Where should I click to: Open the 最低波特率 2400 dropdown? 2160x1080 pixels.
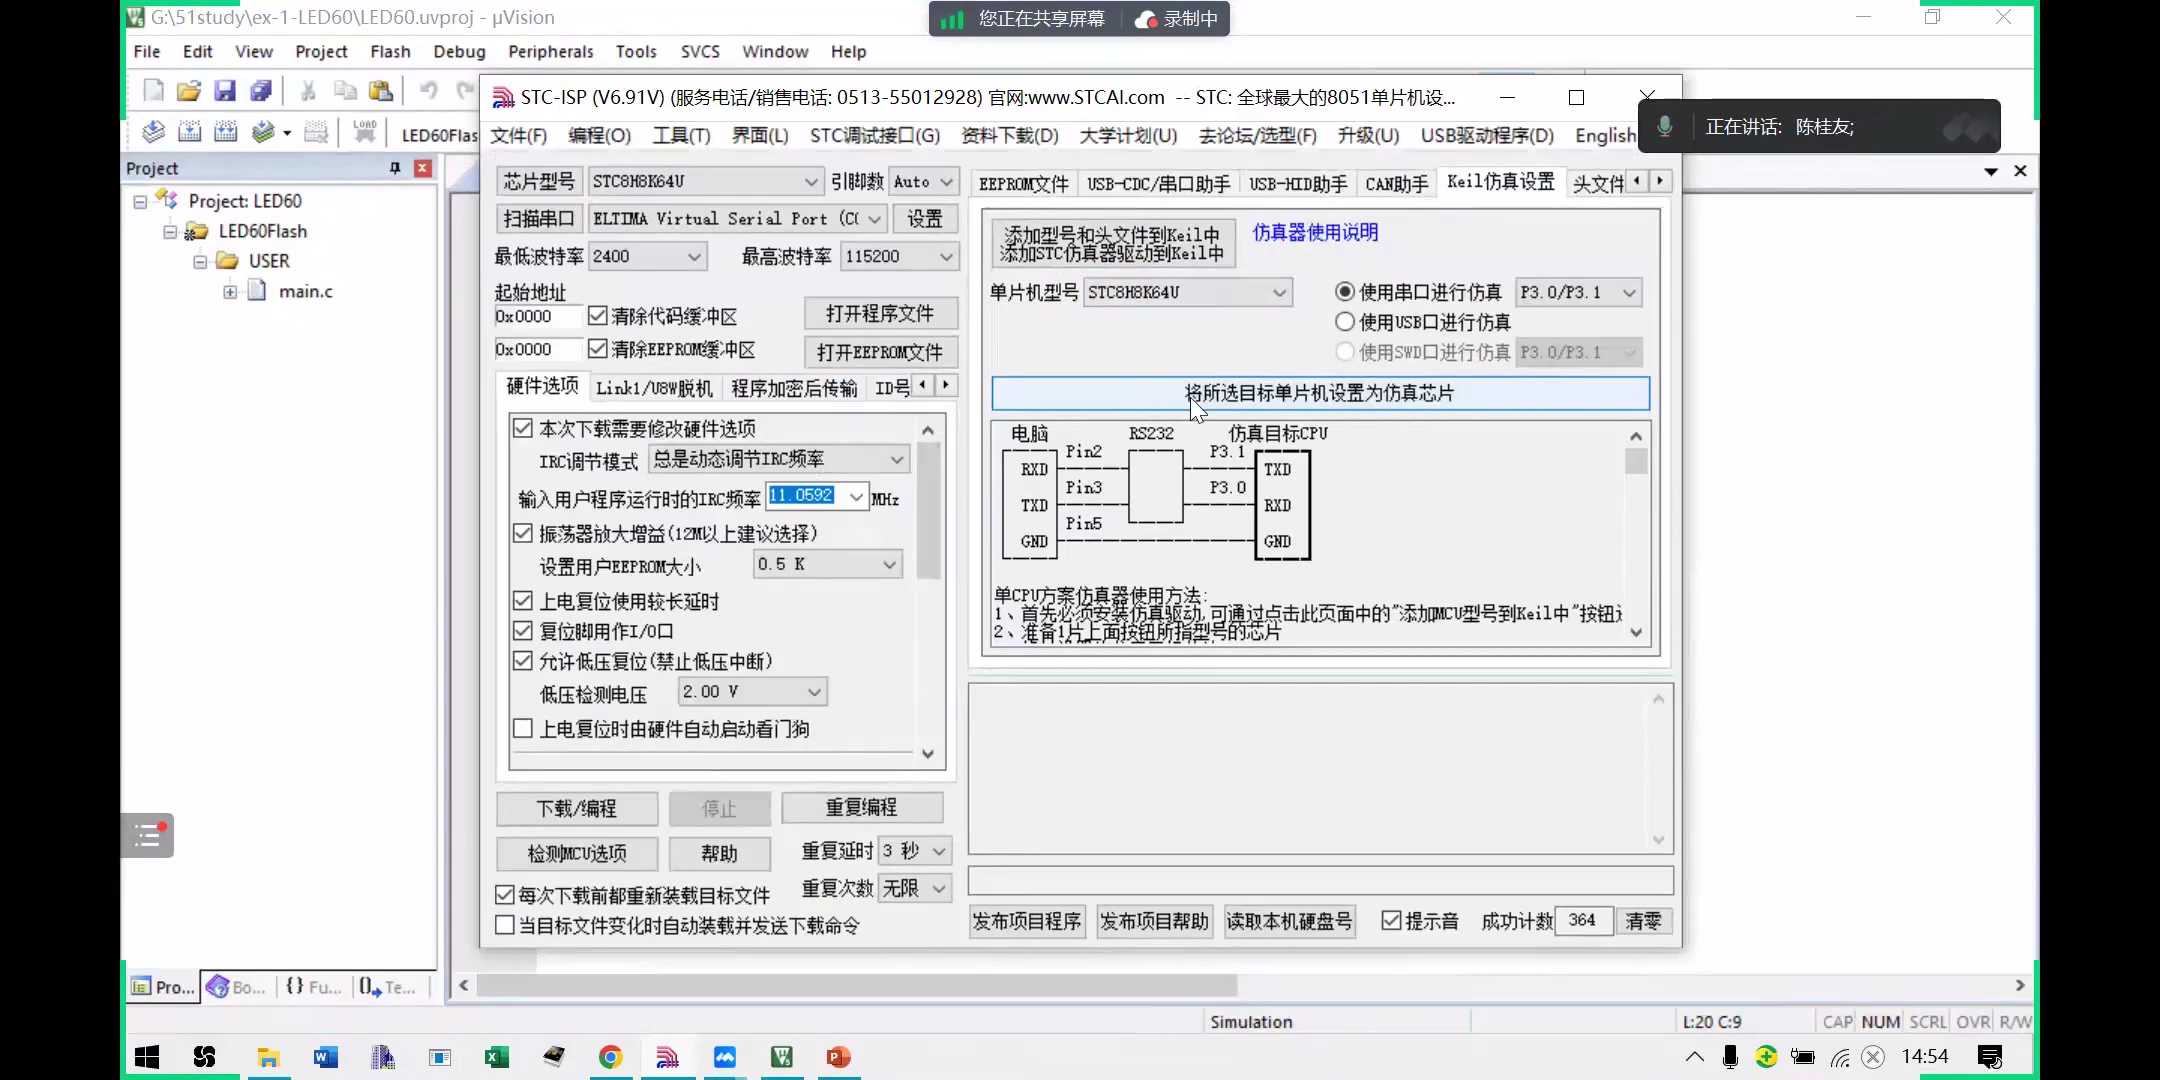point(647,257)
